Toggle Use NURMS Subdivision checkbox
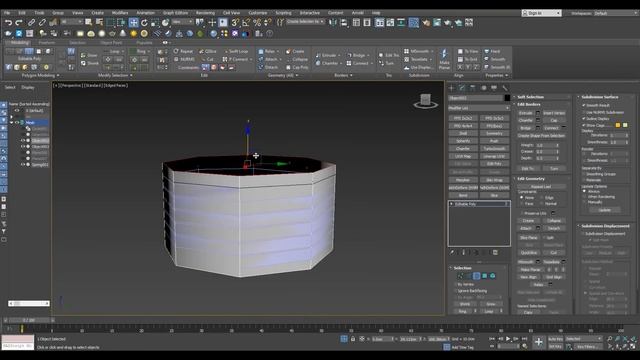The image size is (640, 360). 584,112
